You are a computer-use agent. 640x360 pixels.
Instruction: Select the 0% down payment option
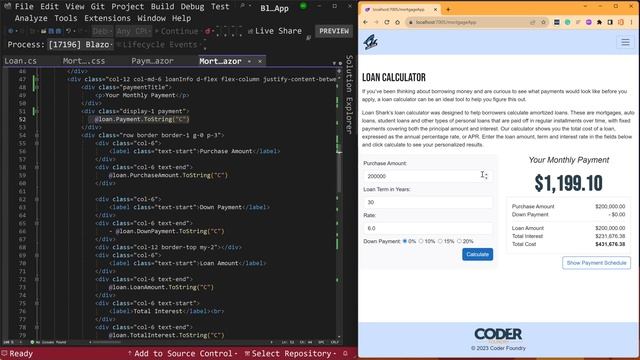tap(405, 241)
